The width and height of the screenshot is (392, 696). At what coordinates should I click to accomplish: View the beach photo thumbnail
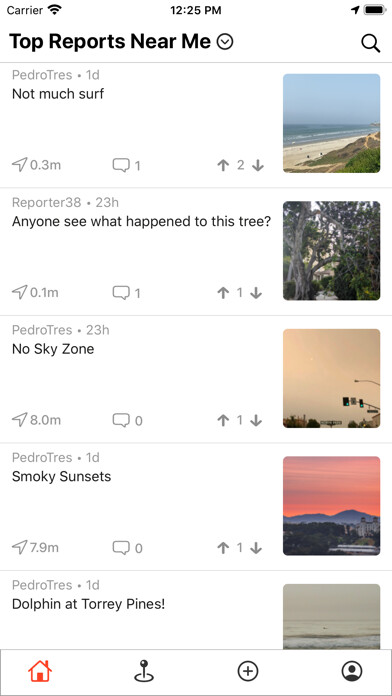point(332,123)
